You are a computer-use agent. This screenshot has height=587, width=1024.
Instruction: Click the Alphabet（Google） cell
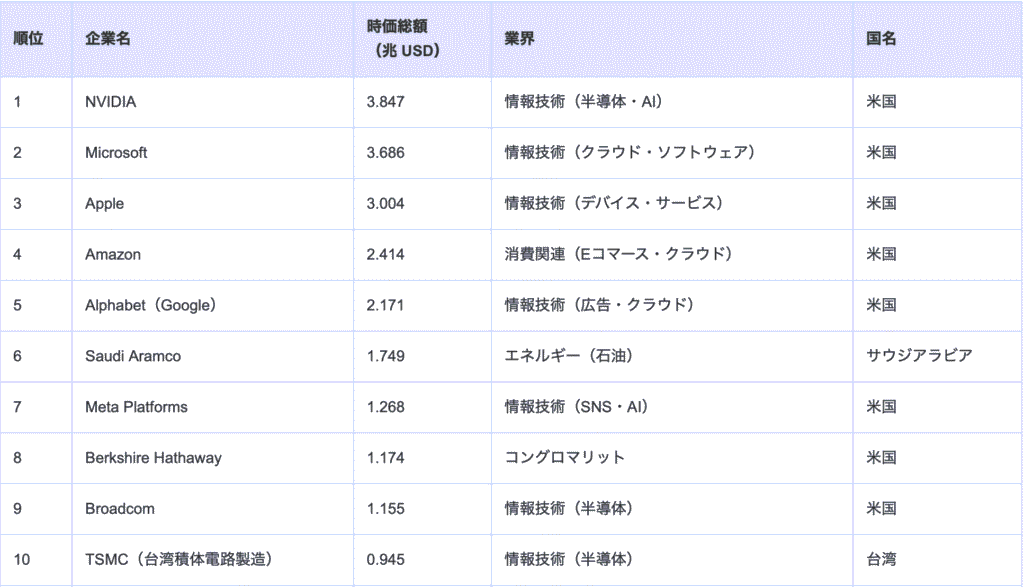pyautogui.click(x=151, y=305)
